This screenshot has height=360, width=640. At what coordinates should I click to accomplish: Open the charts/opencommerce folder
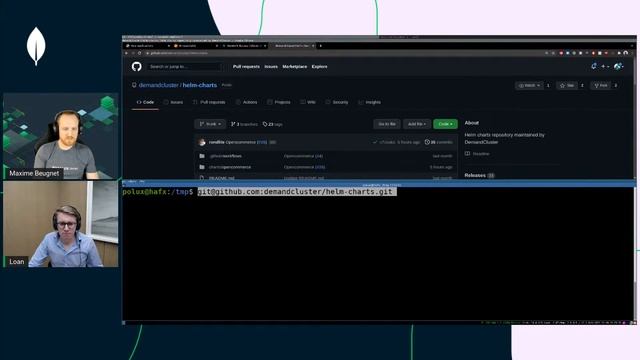click(x=230, y=167)
